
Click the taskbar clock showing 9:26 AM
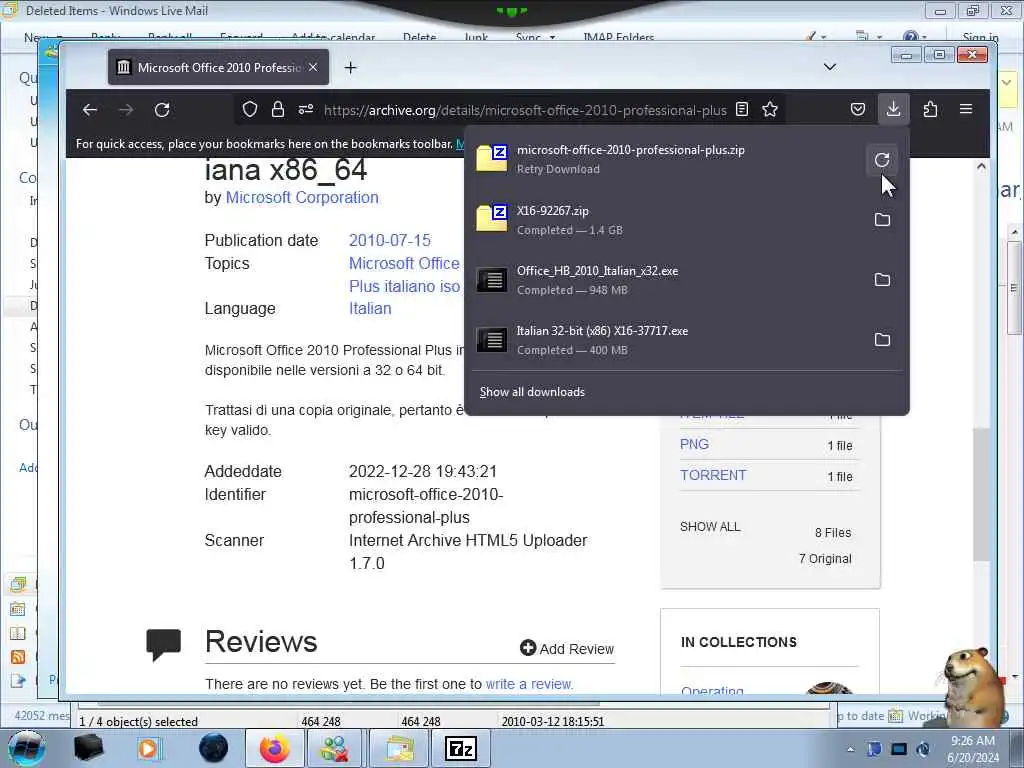click(x=972, y=748)
